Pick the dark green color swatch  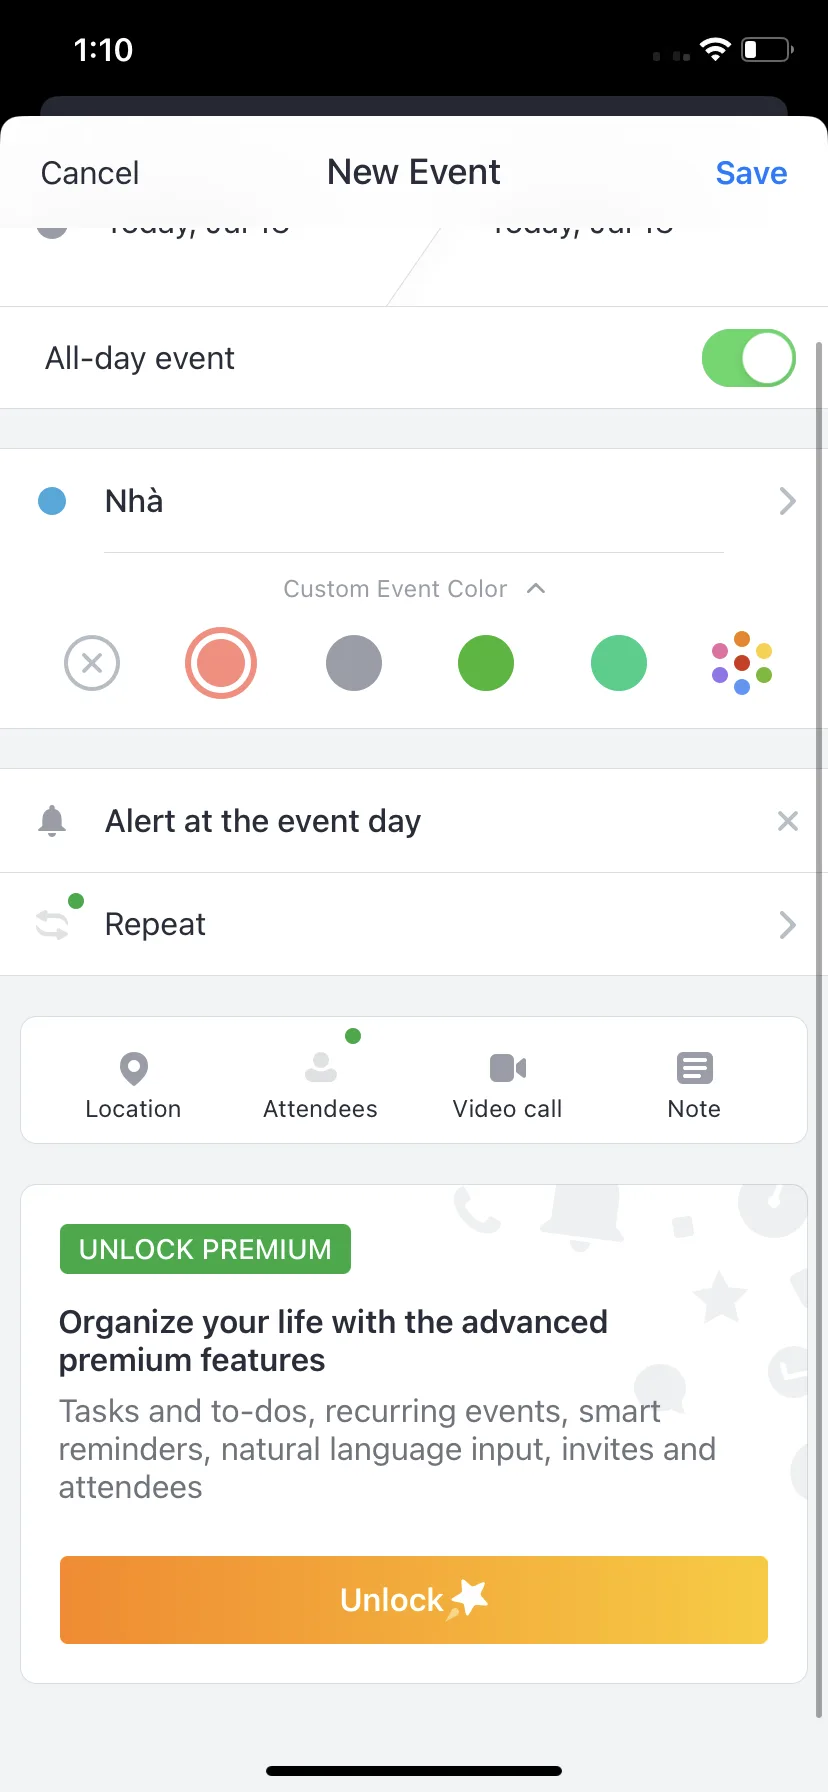click(486, 663)
